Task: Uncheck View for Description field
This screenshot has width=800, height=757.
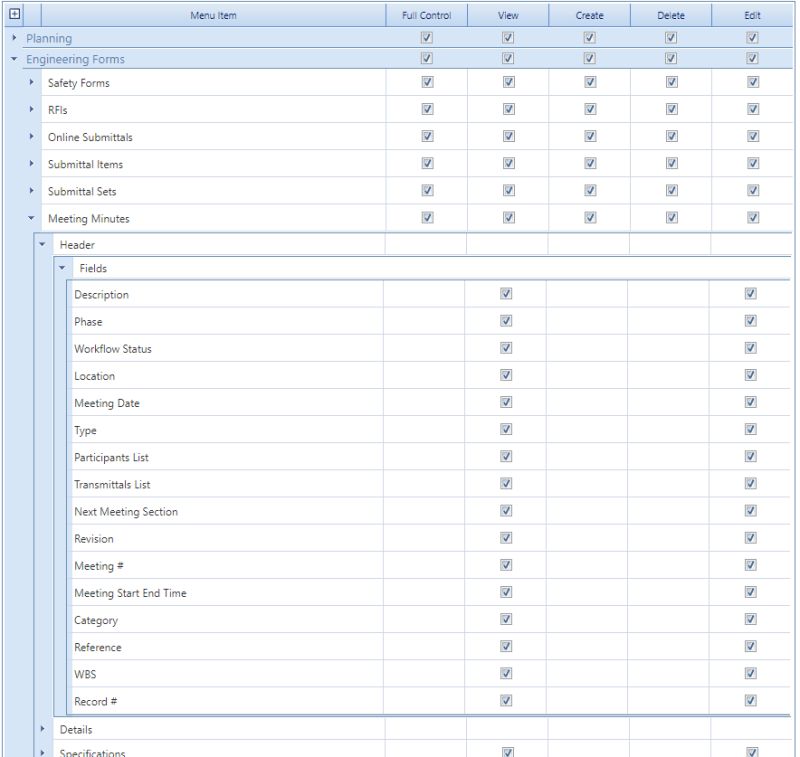Action: (506, 294)
